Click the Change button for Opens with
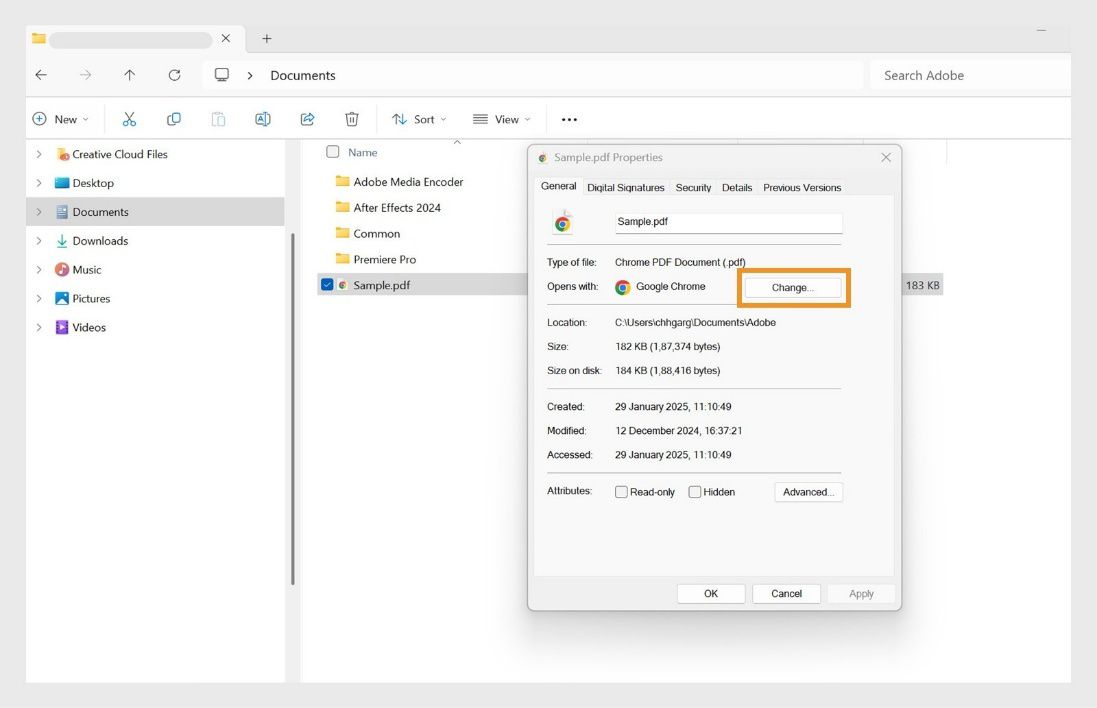This screenshot has height=708, width=1097. click(x=793, y=286)
